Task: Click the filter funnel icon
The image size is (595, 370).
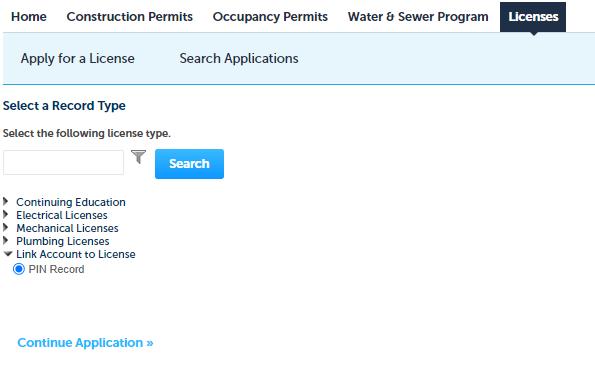Action: click(139, 157)
